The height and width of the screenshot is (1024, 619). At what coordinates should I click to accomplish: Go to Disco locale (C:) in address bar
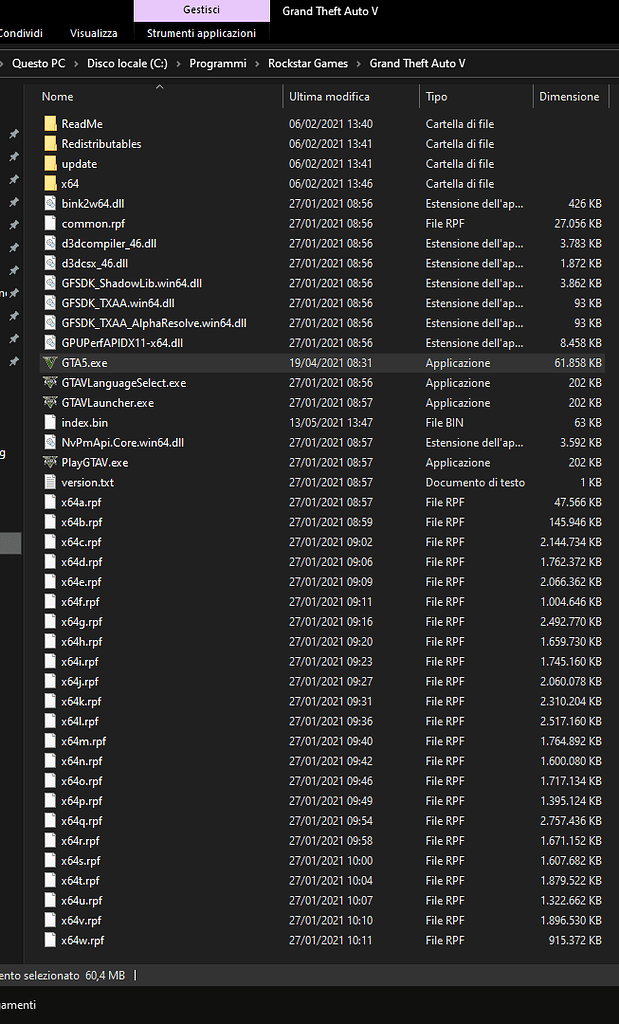[x=127, y=63]
